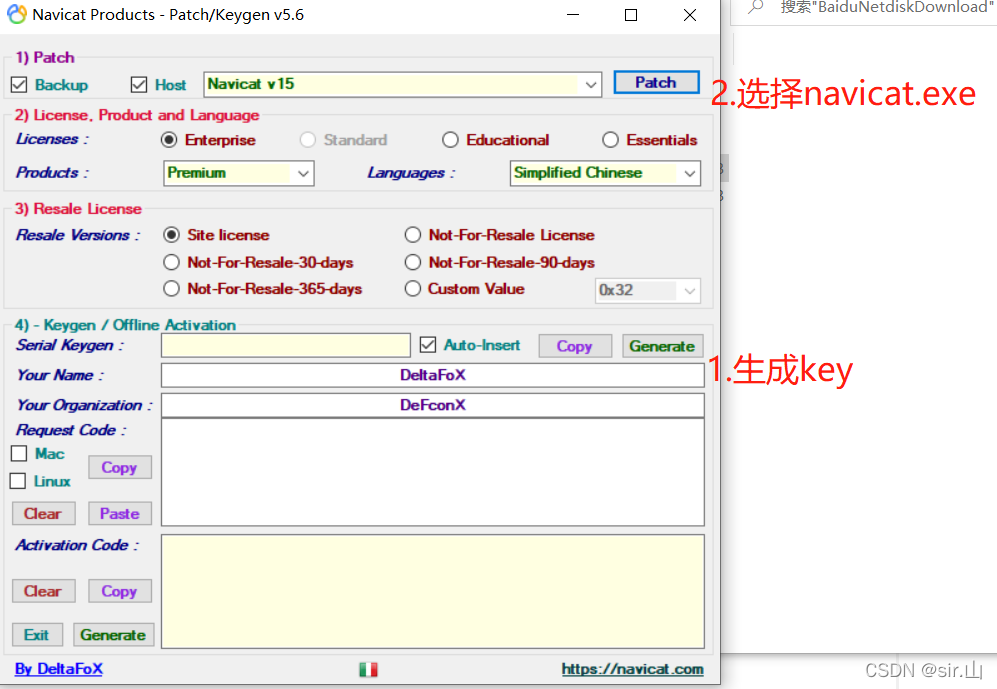Generate the Activation Code
The width and height of the screenshot is (997, 689).
(x=113, y=635)
